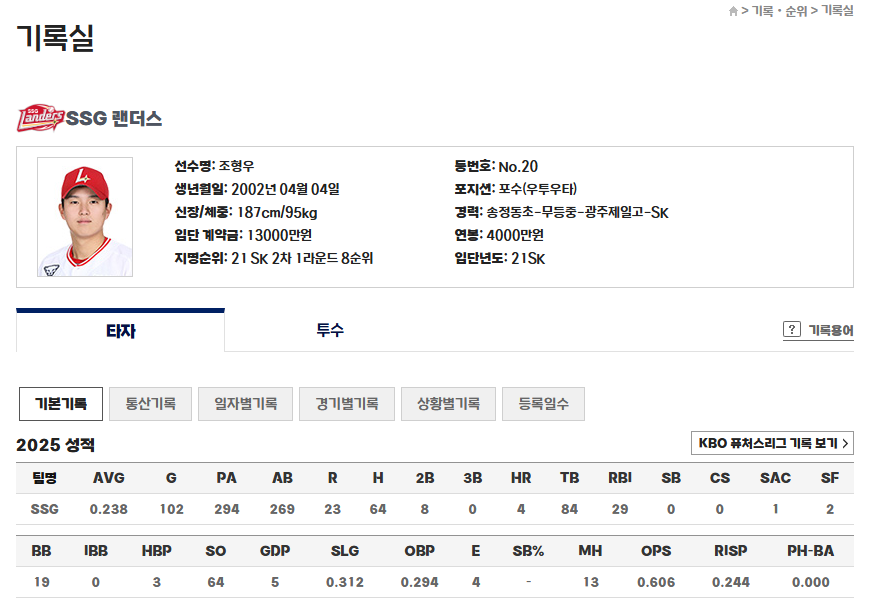Select the 기본기록 (basic records) button

click(61, 404)
